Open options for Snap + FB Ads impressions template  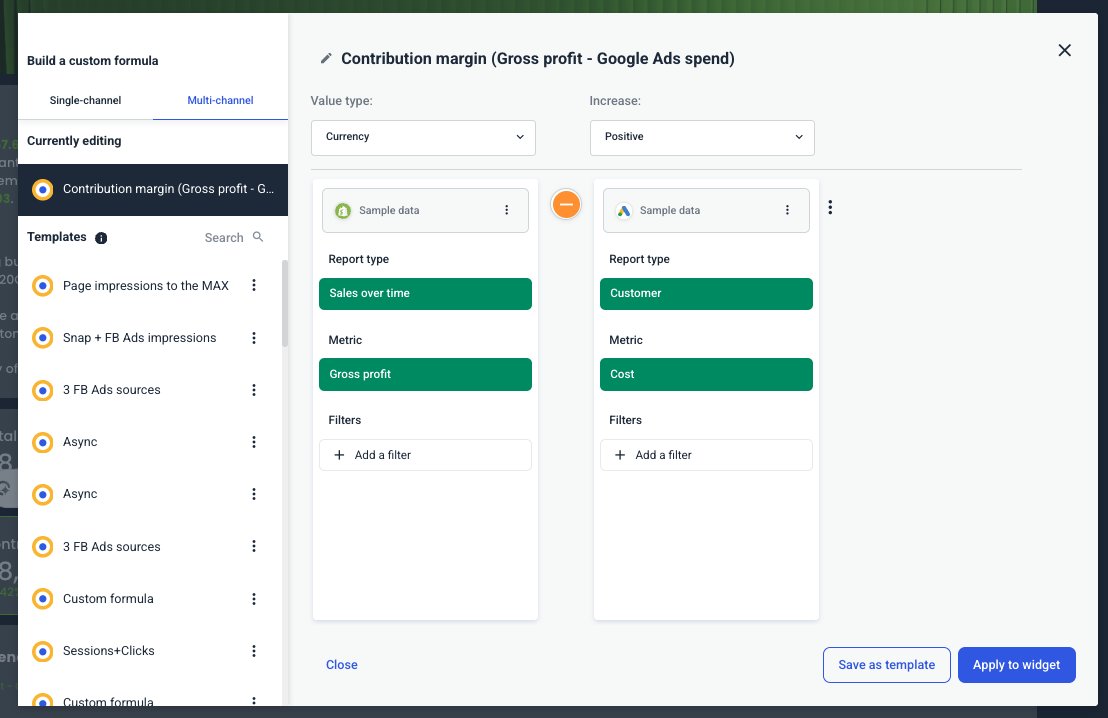(x=254, y=338)
